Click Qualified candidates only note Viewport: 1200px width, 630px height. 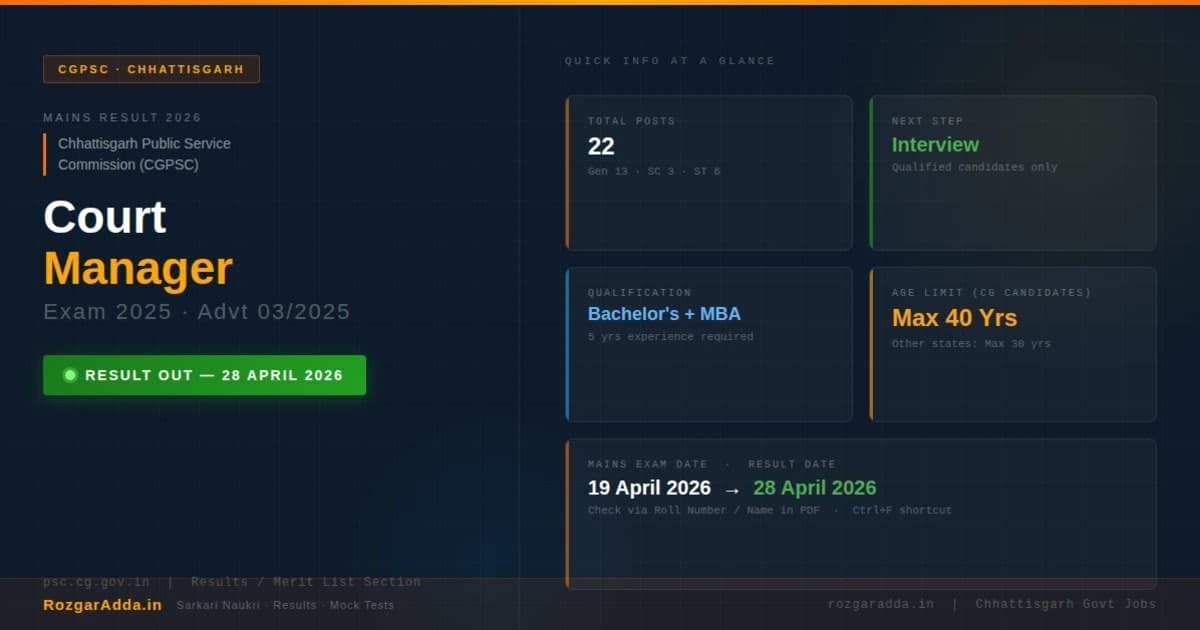[x=974, y=167]
